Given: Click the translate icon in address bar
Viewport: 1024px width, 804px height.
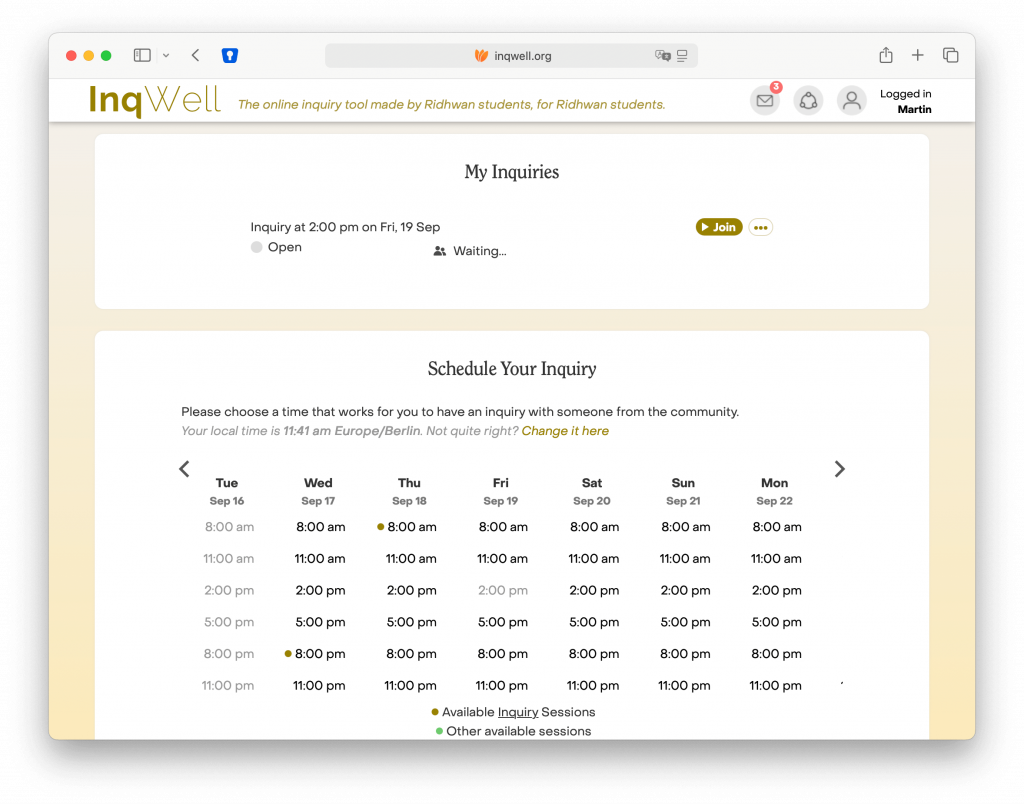Looking at the screenshot, I should [x=662, y=56].
